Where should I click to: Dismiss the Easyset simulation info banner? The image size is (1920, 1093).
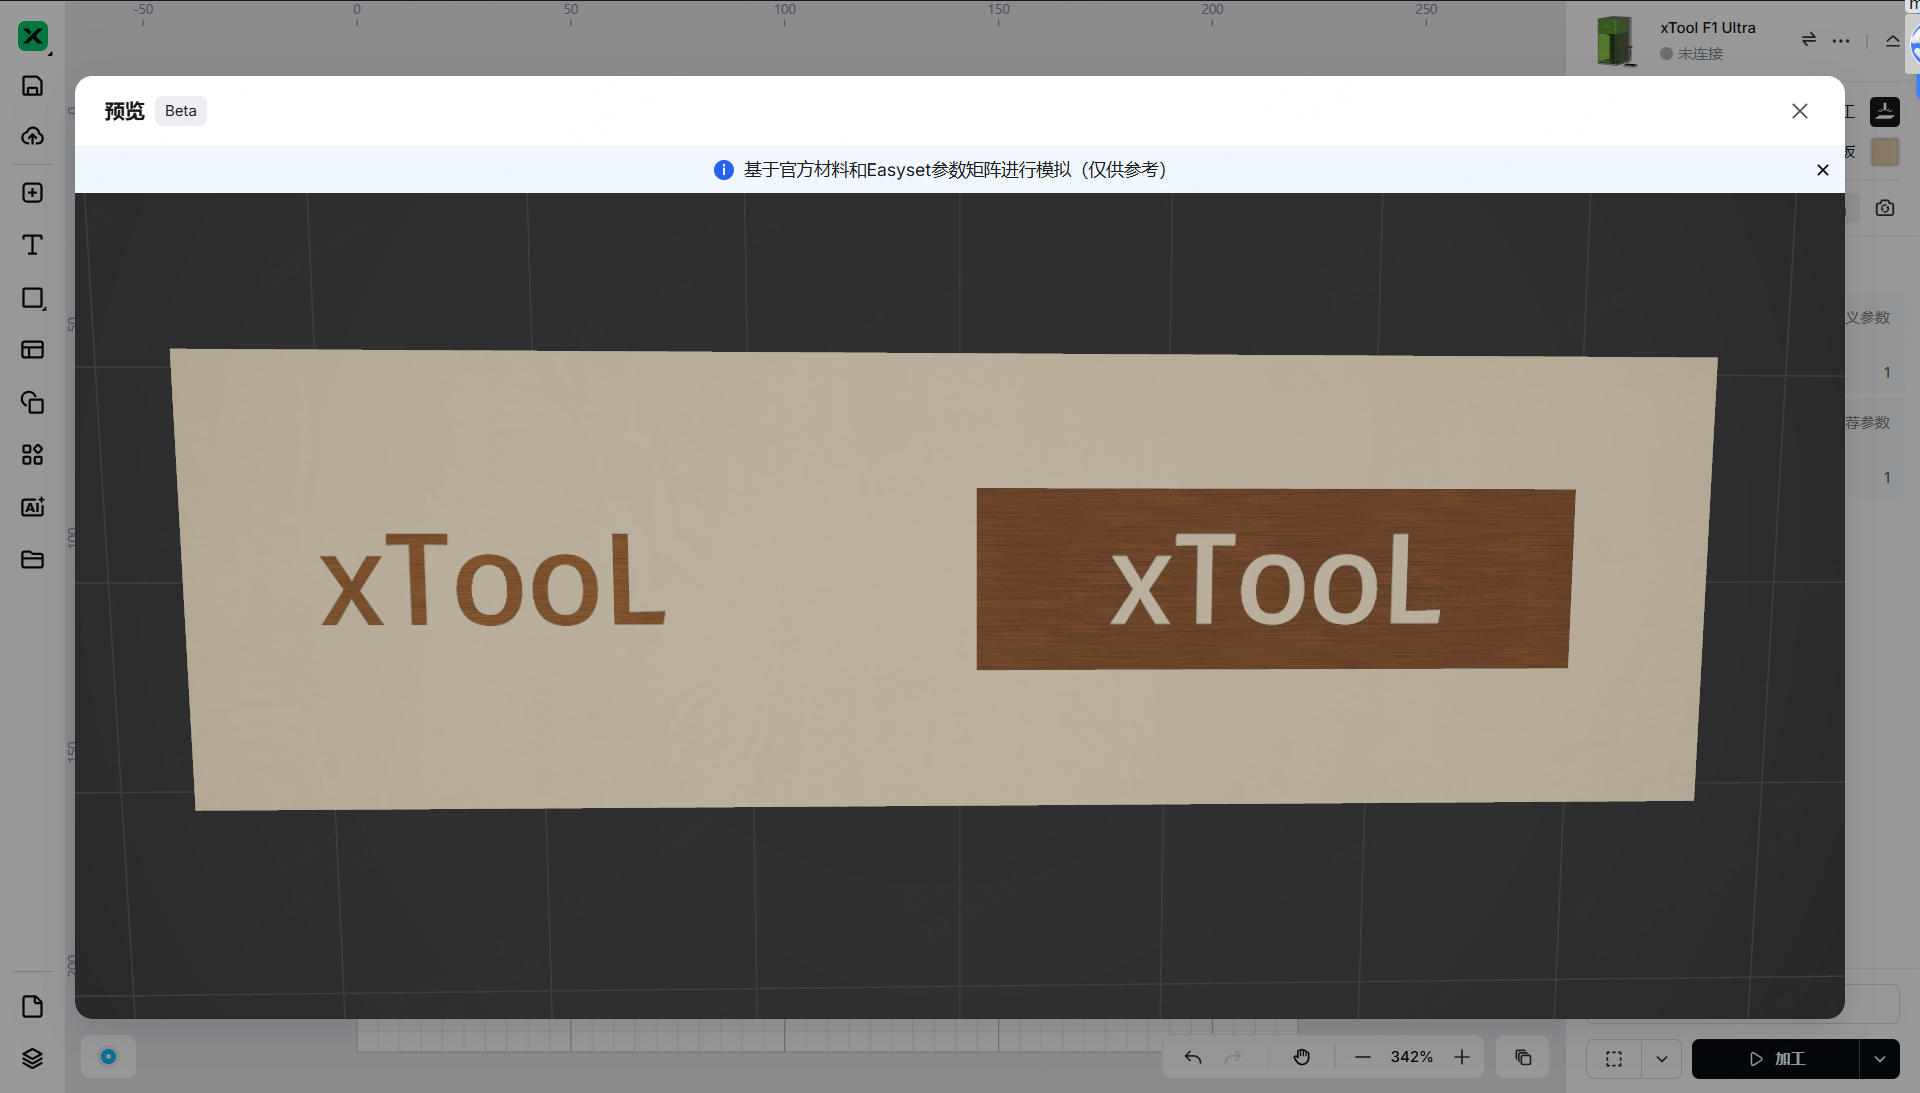pos(1822,170)
